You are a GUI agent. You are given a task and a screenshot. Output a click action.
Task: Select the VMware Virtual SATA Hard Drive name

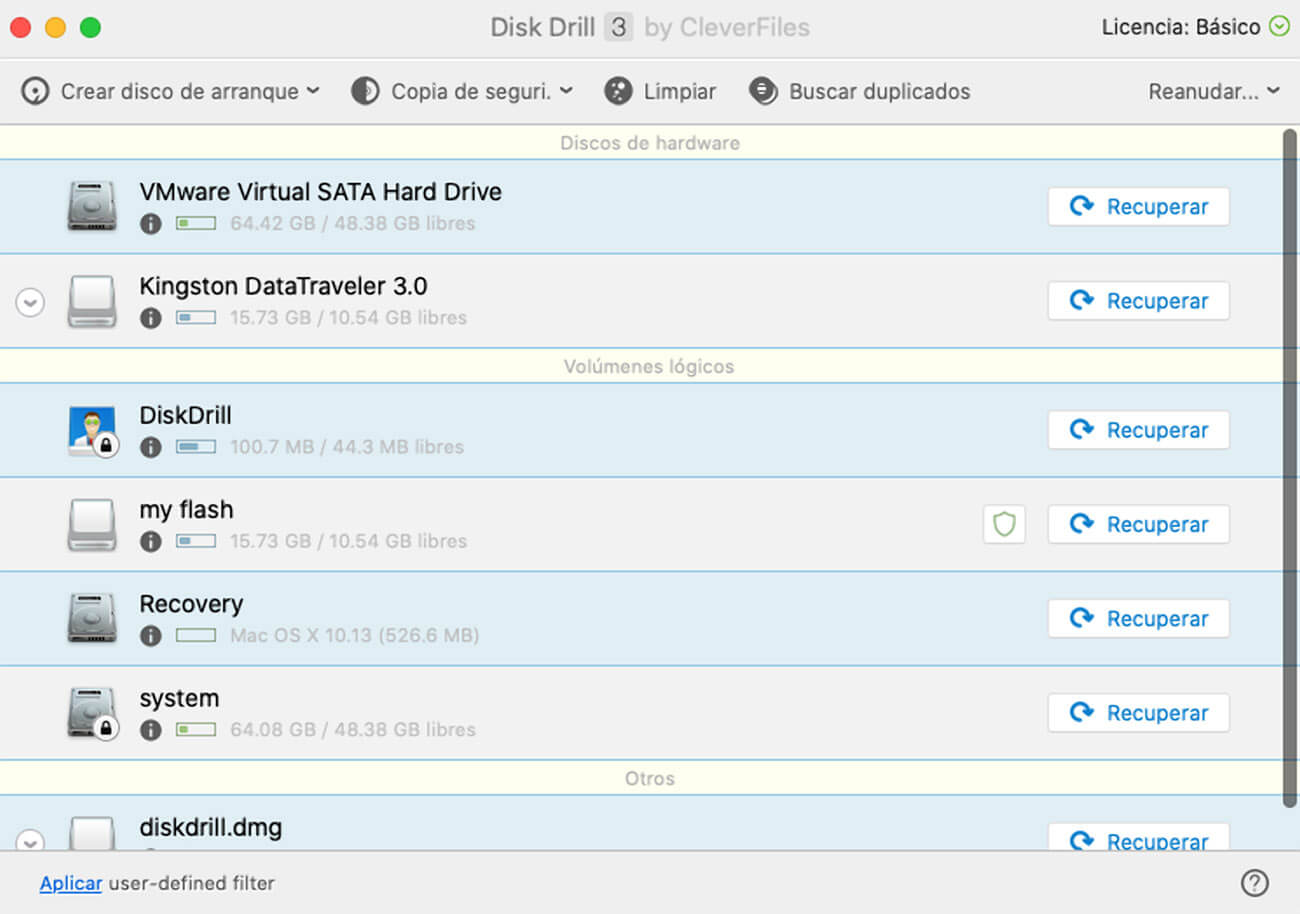pyautogui.click(x=320, y=192)
